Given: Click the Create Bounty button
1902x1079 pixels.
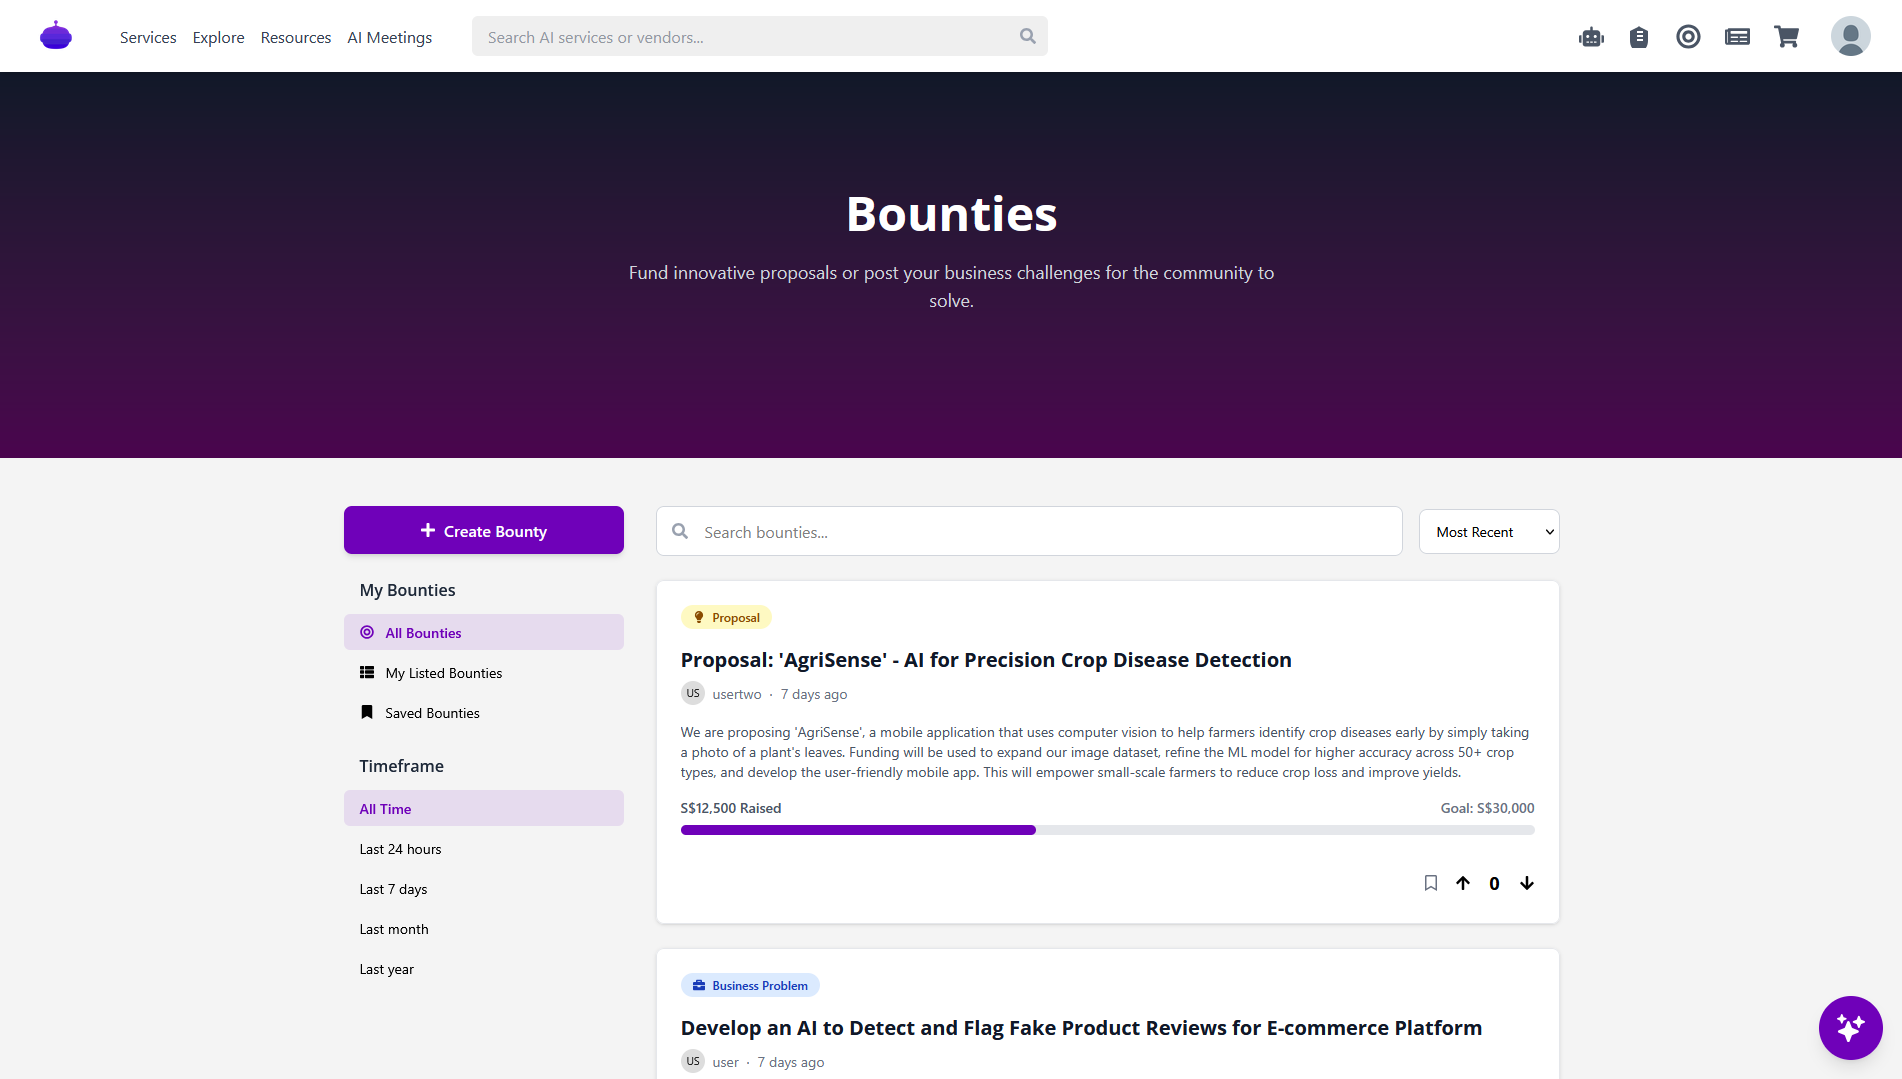Looking at the screenshot, I should tap(483, 530).
